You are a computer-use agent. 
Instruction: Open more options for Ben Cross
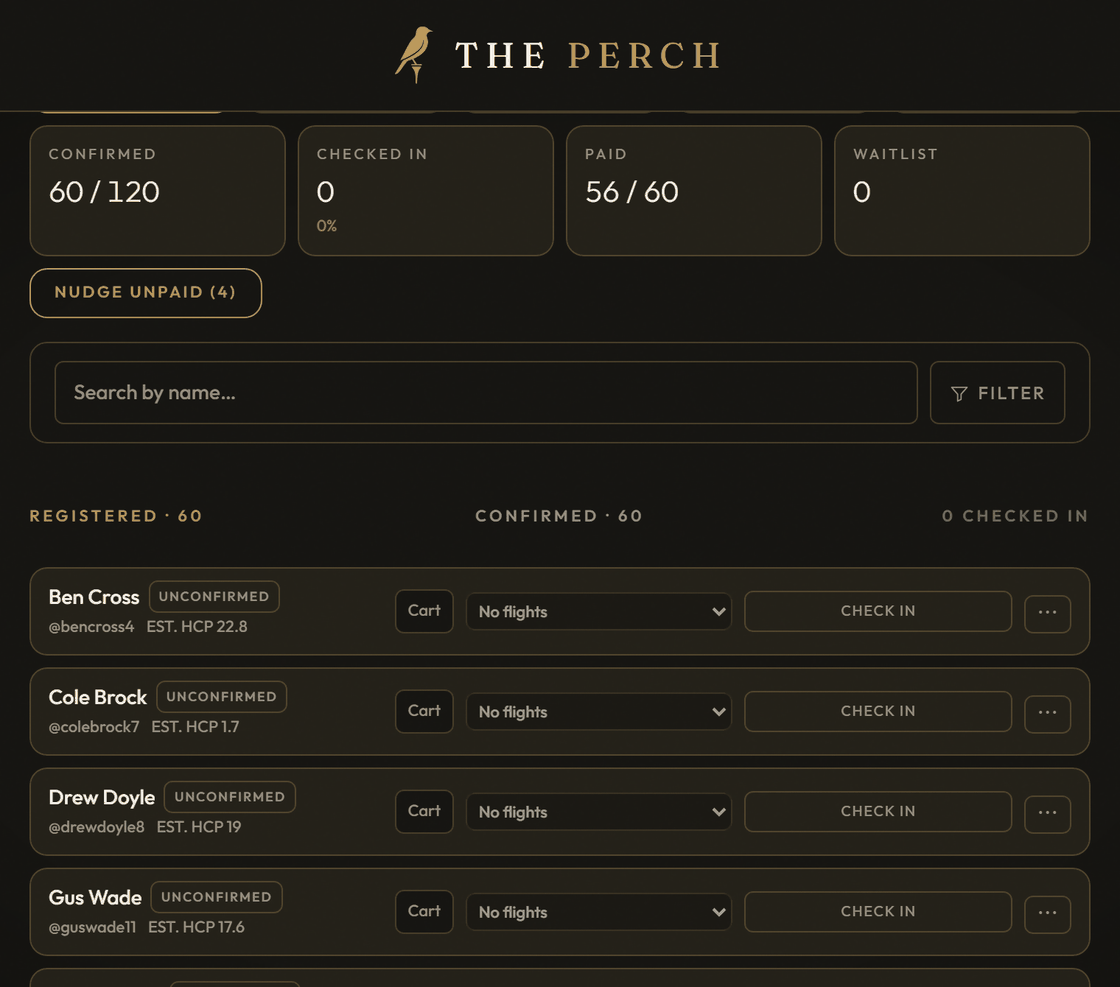point(1047,613)
